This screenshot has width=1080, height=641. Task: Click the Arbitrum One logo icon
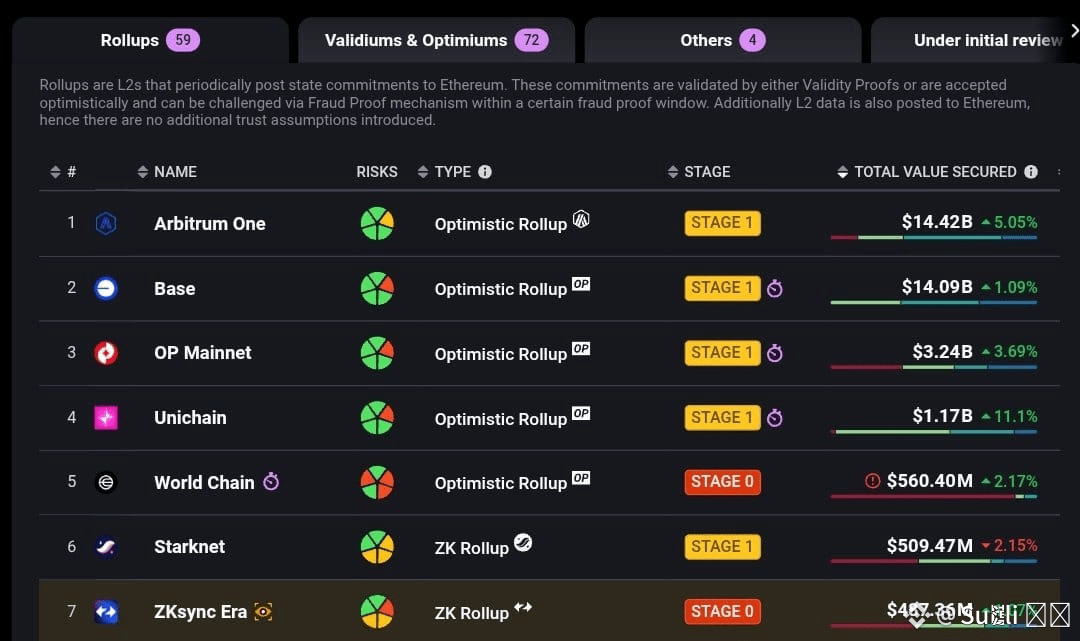click(x=105, y=223)
